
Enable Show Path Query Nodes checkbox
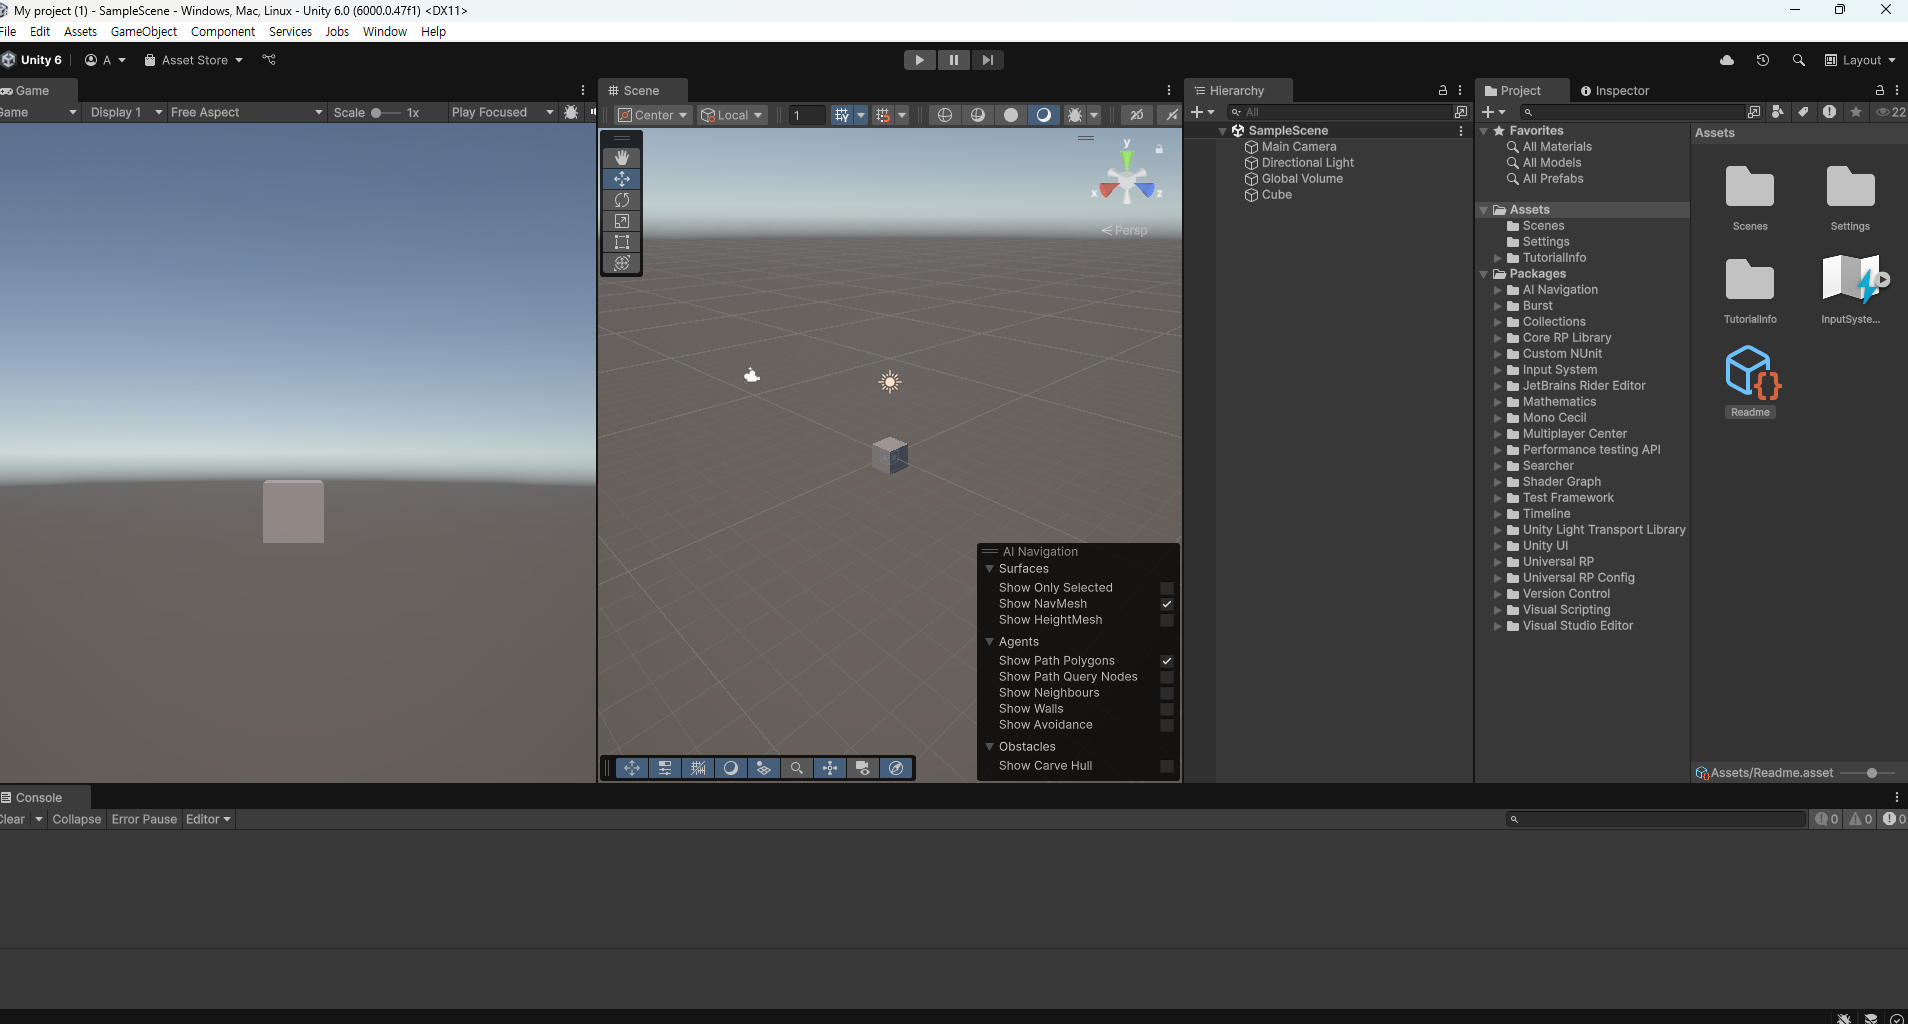pyautogui.click(x=1167, y=677)
